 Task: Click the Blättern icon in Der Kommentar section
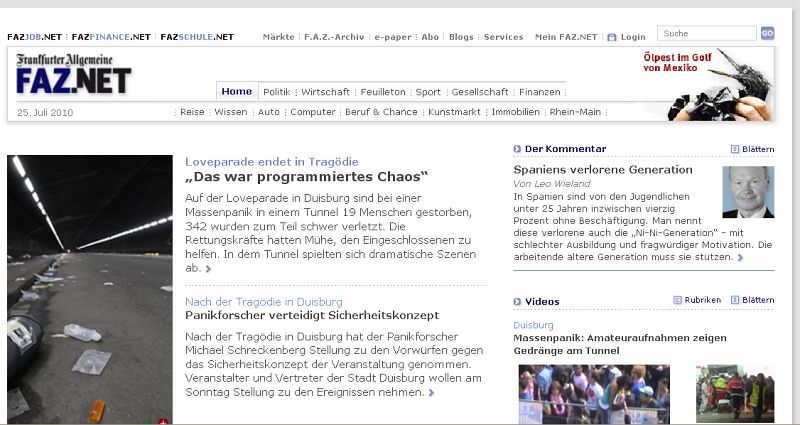[735, 149]
